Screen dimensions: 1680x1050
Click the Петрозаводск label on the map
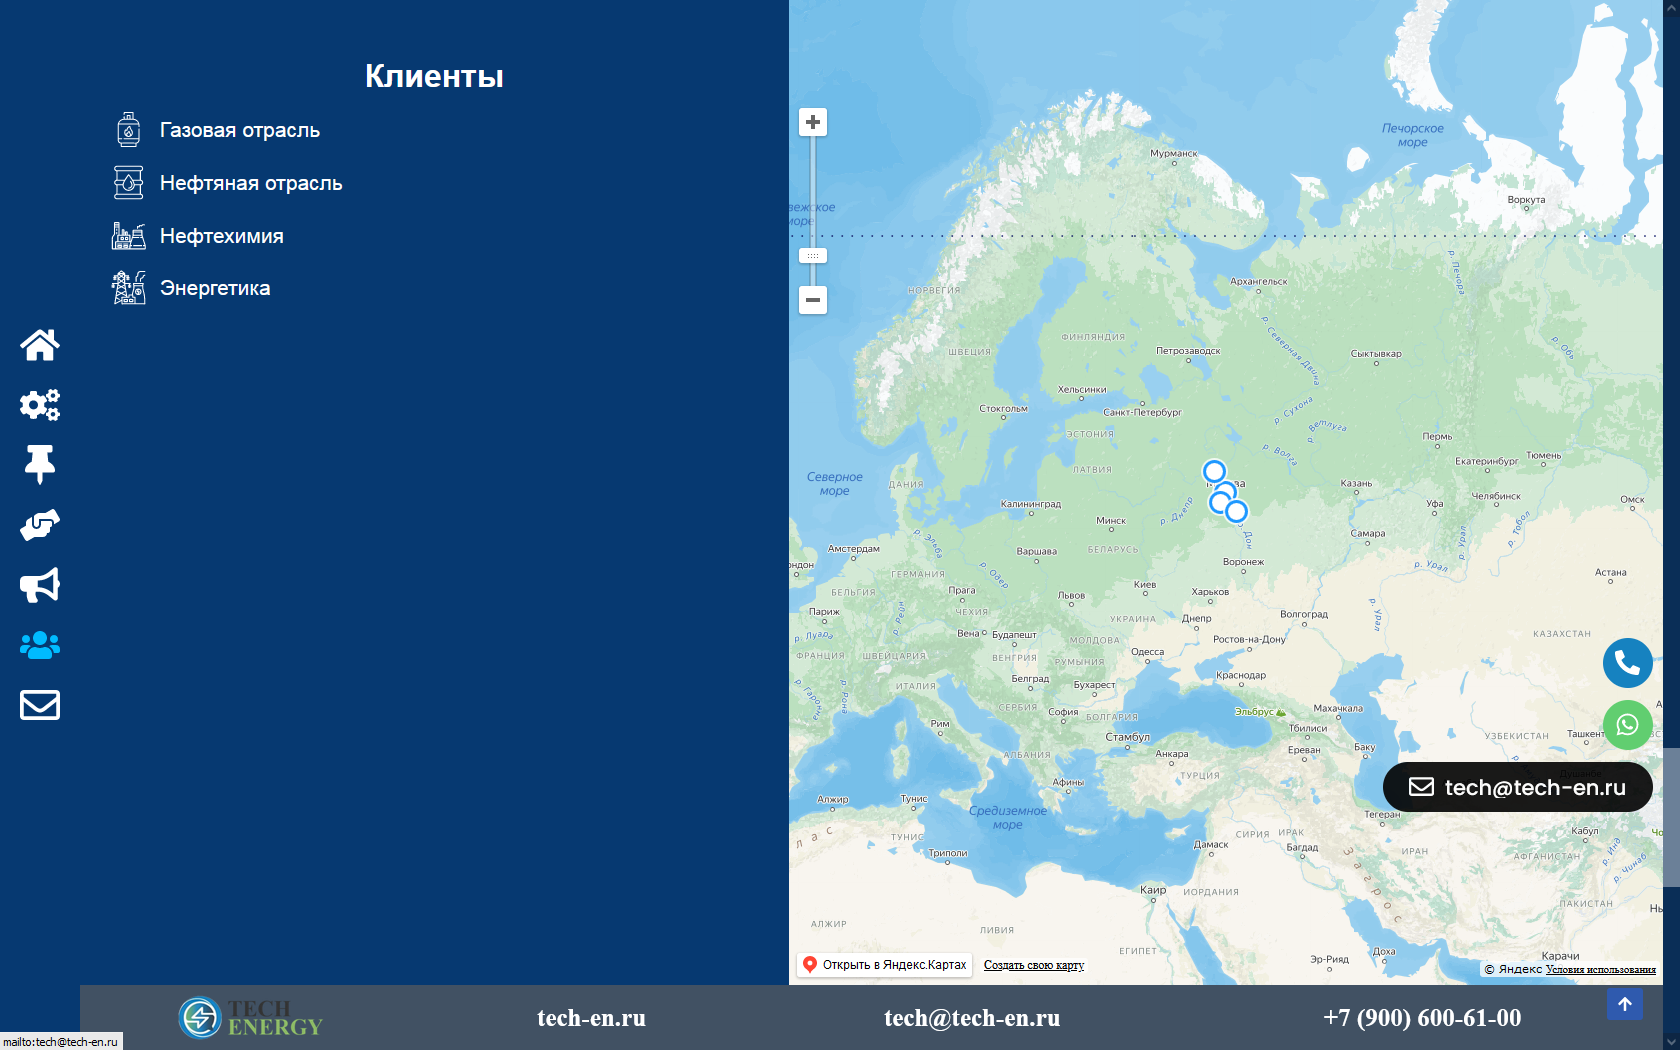click(1188, 351)
